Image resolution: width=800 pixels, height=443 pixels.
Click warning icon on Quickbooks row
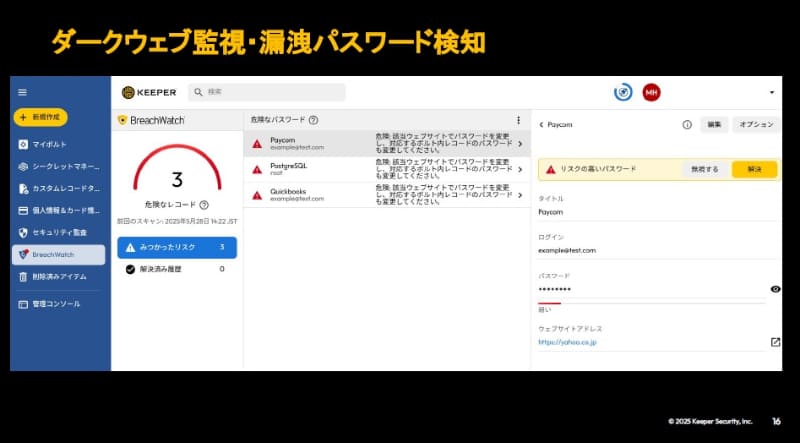(x=257, y=195)
